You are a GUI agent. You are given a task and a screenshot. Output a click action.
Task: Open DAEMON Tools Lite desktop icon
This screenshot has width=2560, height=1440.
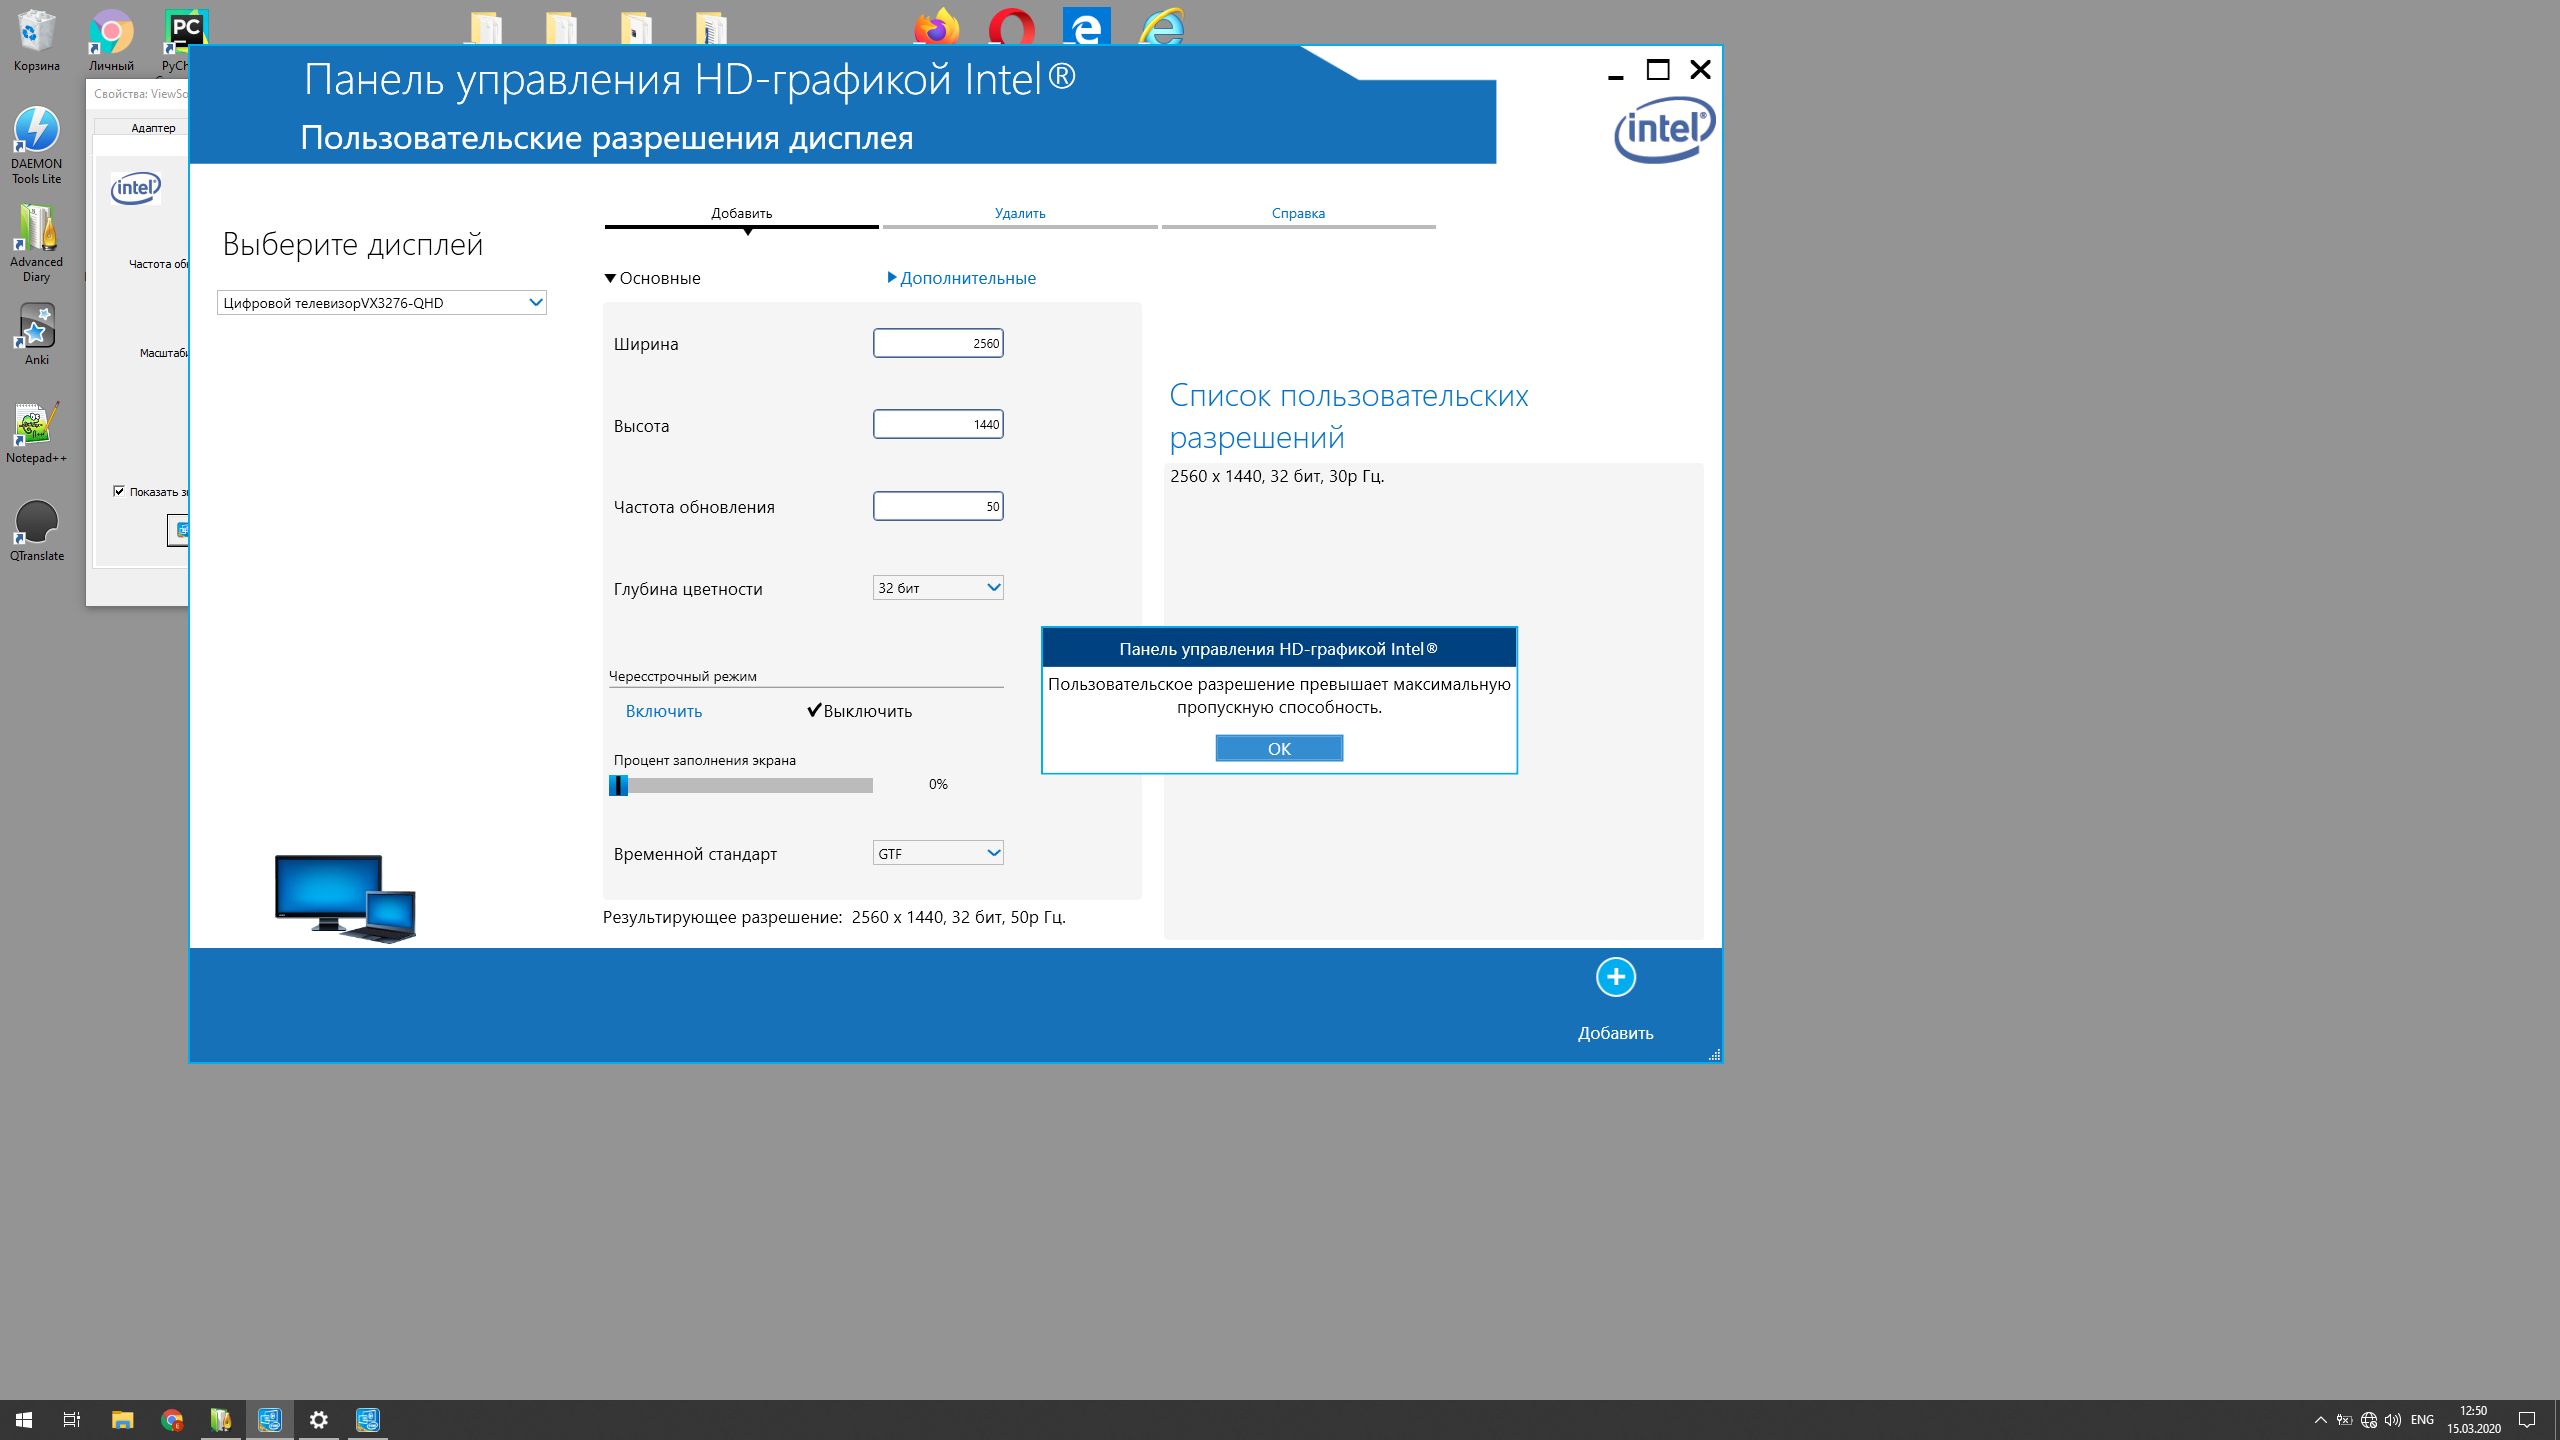(37, 146)
